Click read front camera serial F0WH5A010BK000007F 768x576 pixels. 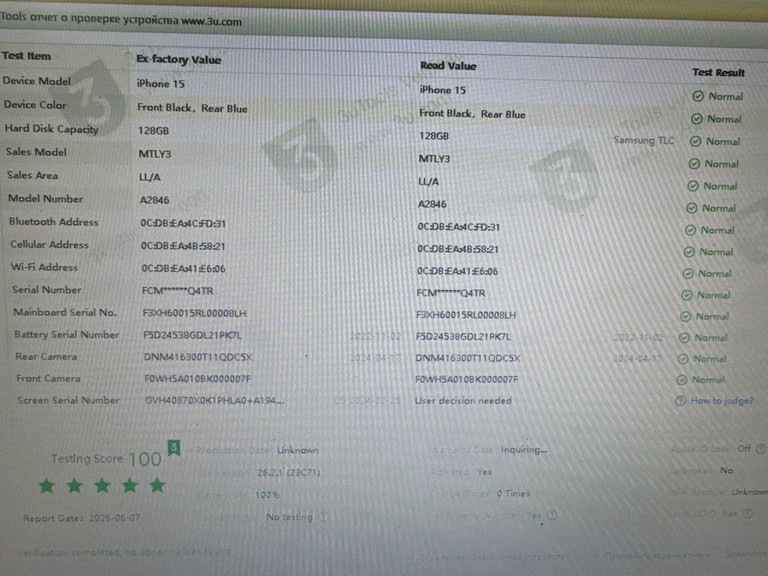[466, 379]
